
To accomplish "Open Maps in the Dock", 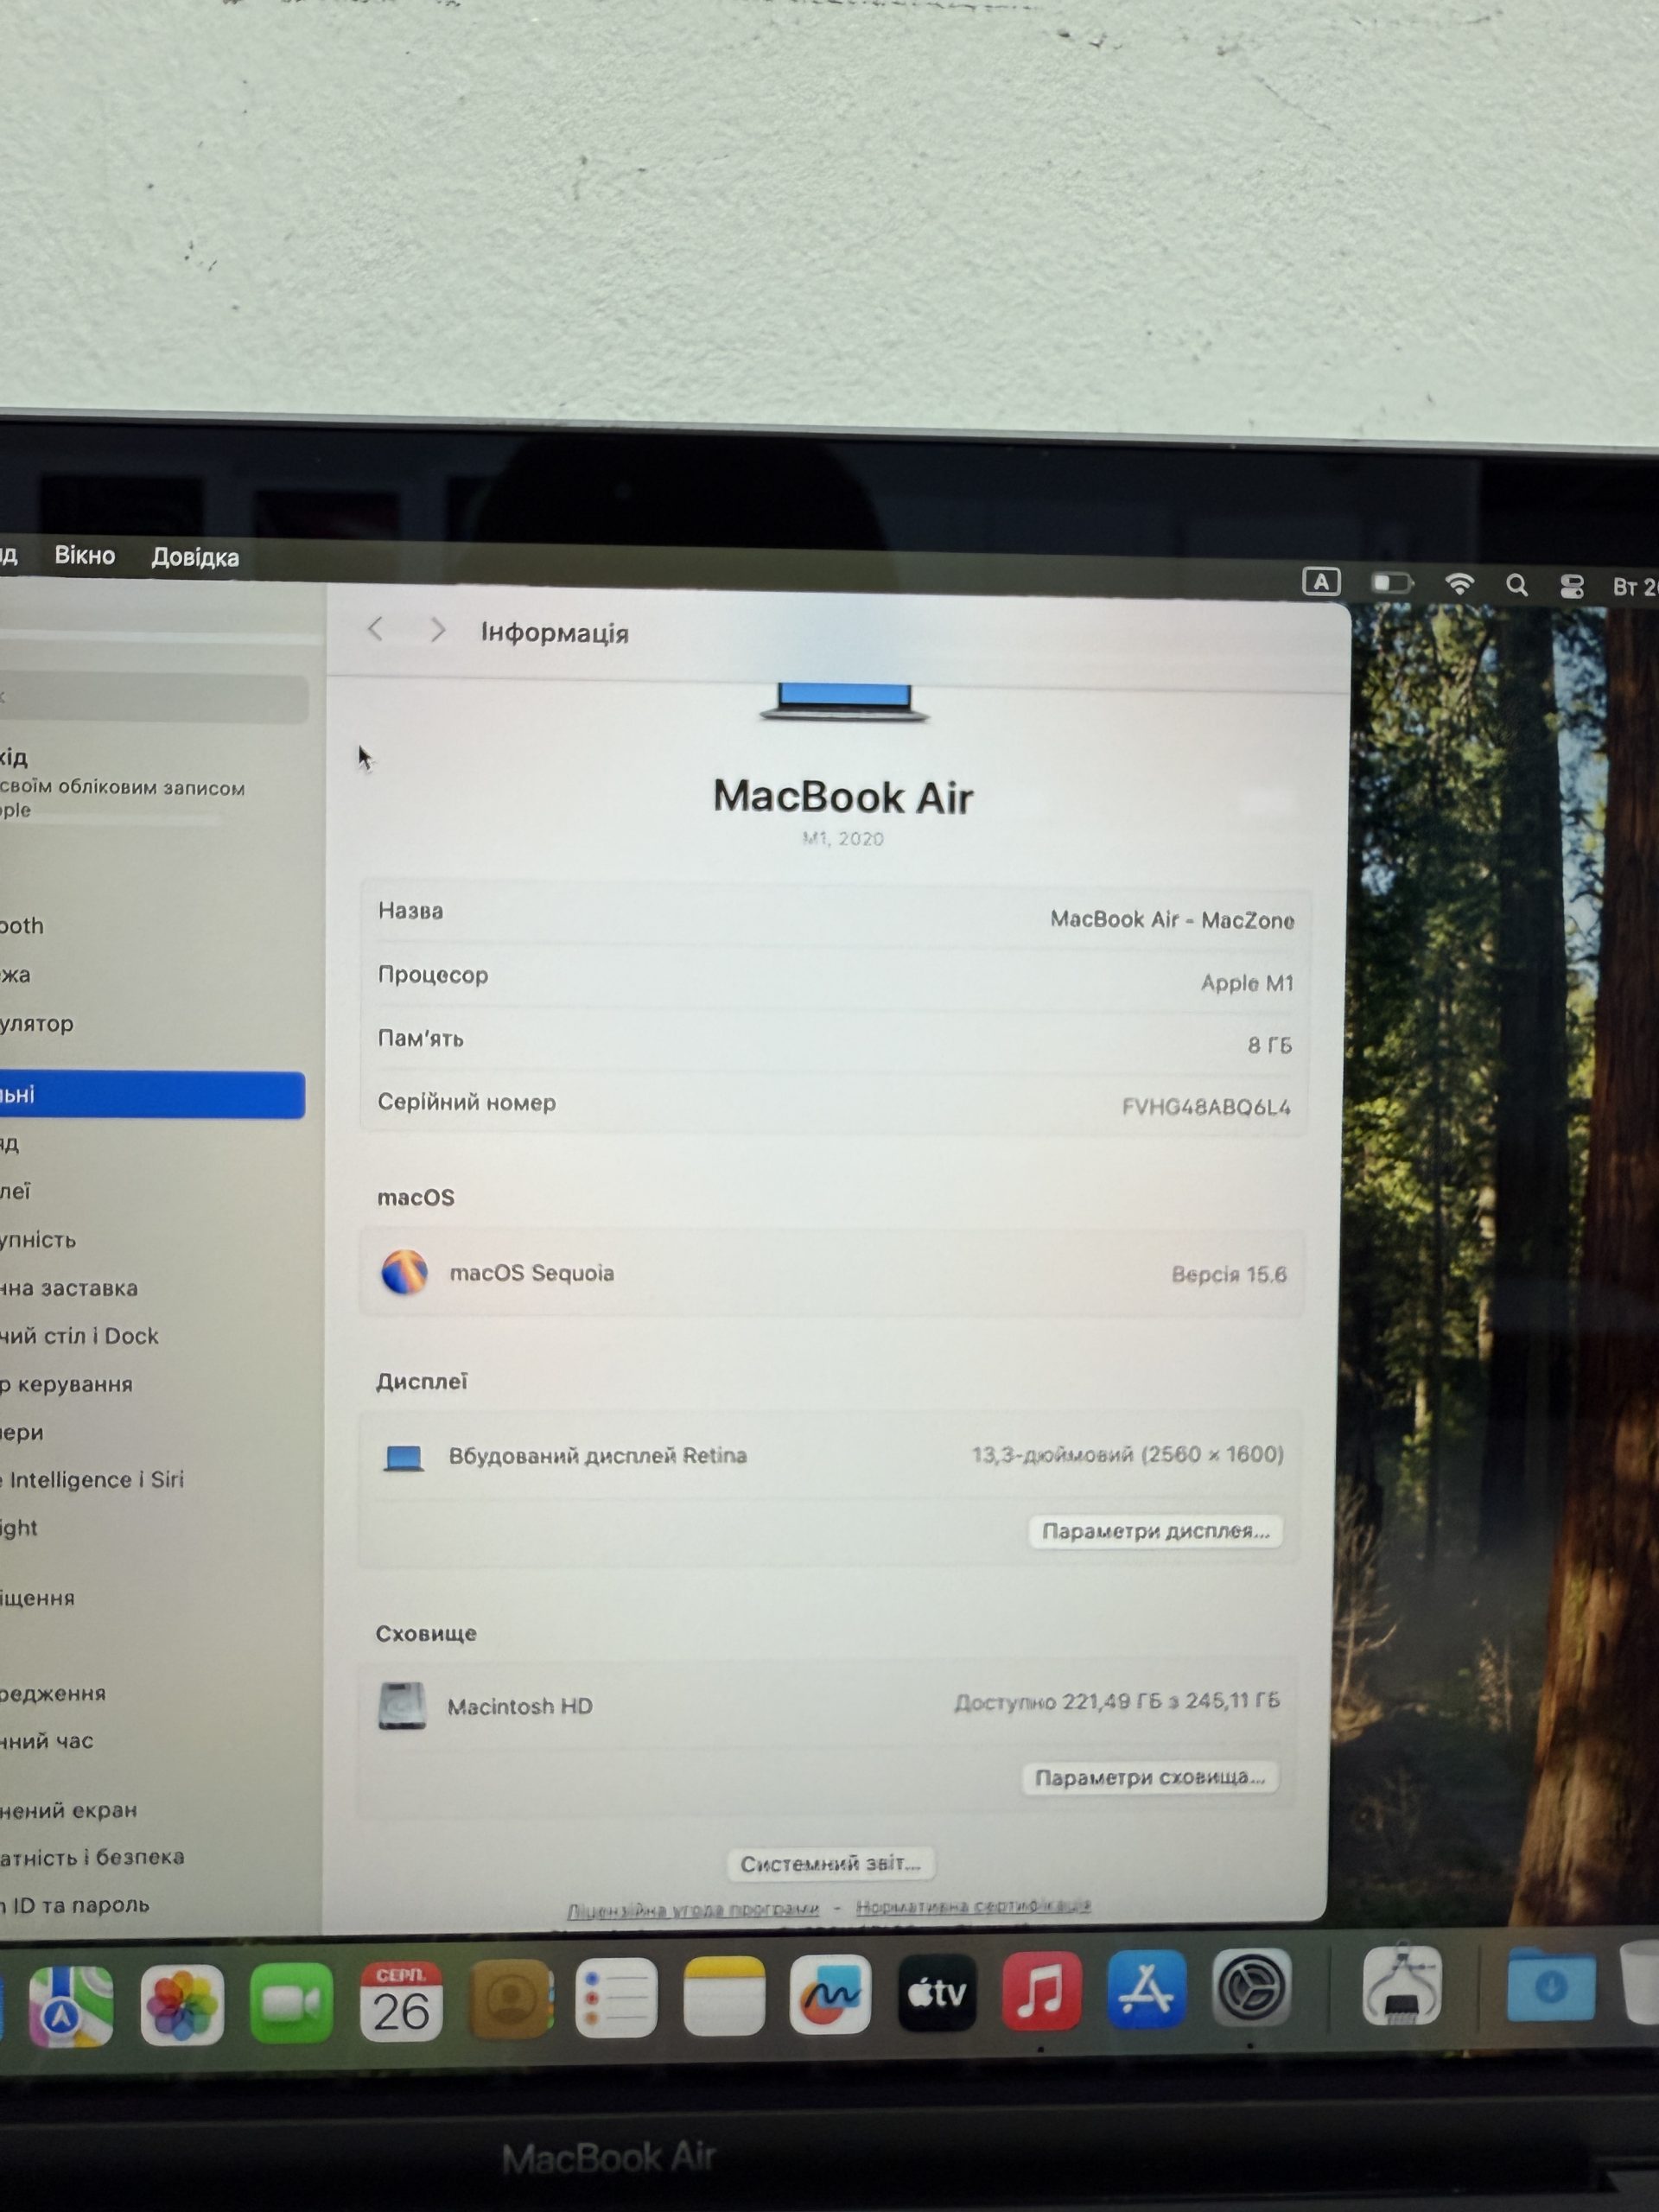I will [x=70, y=2005].
